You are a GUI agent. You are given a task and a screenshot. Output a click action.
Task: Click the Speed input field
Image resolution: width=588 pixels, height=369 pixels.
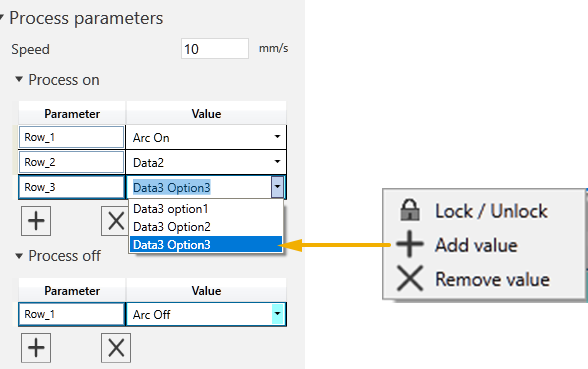pos(215,49)
